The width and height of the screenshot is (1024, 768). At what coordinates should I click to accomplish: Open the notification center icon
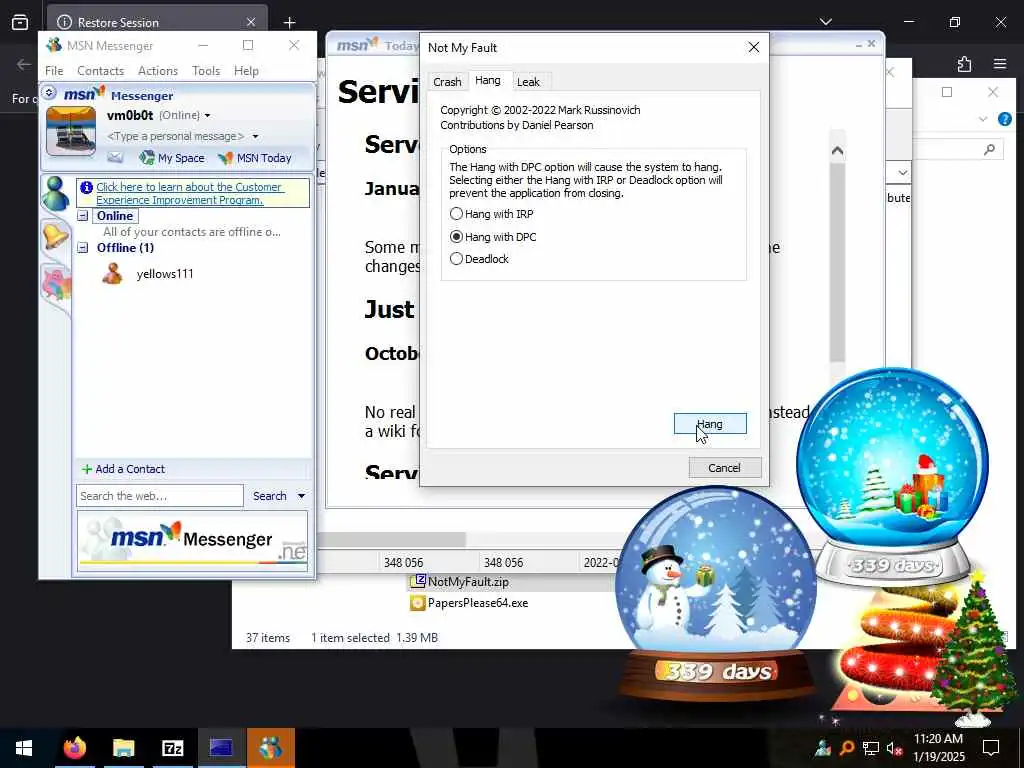[991, 748]
